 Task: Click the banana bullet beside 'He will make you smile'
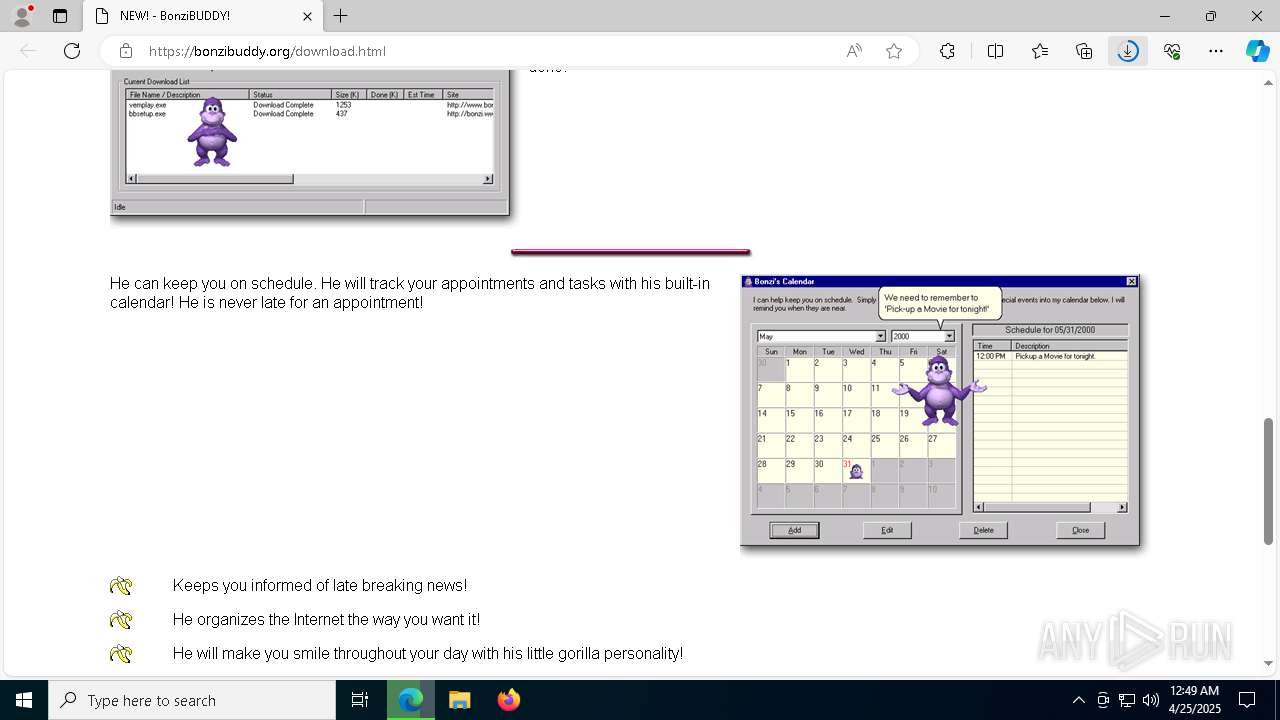(x=121, y=654)
